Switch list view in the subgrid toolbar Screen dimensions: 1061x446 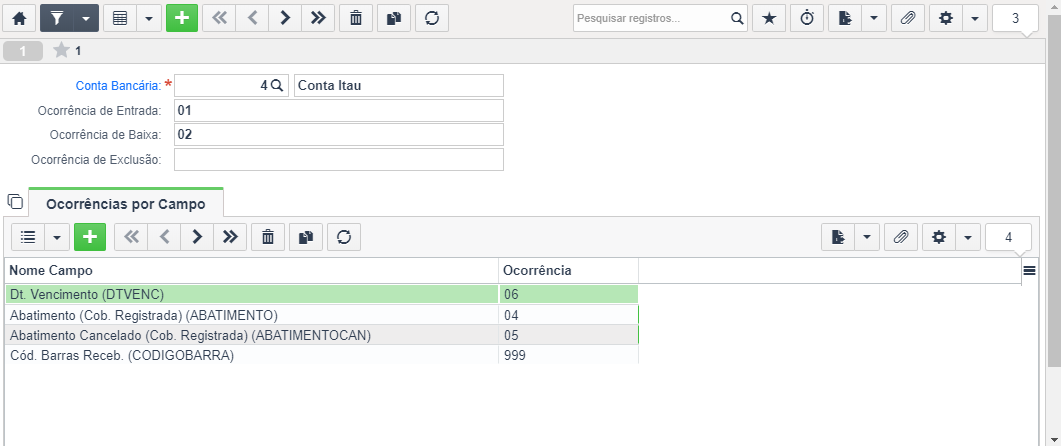click(28, 237)
